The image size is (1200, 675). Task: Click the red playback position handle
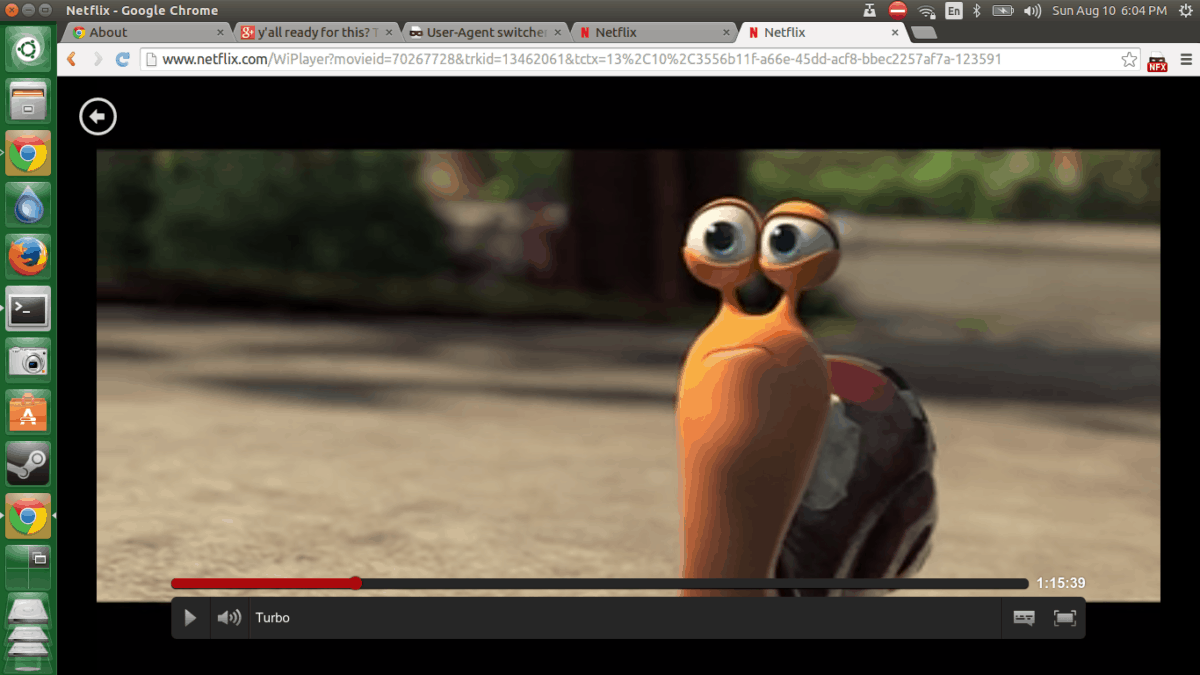coord(355,583)
